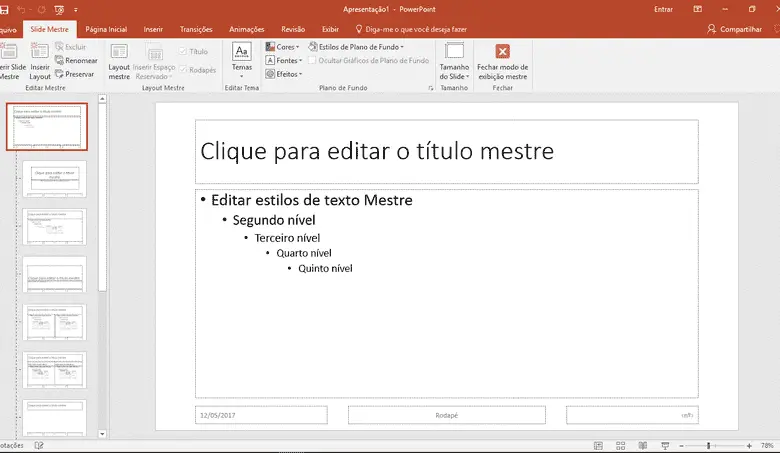This screenshot has height=453, width=780.
Task: Select the title slide layout thumbnail
Action: coord(54,179)
